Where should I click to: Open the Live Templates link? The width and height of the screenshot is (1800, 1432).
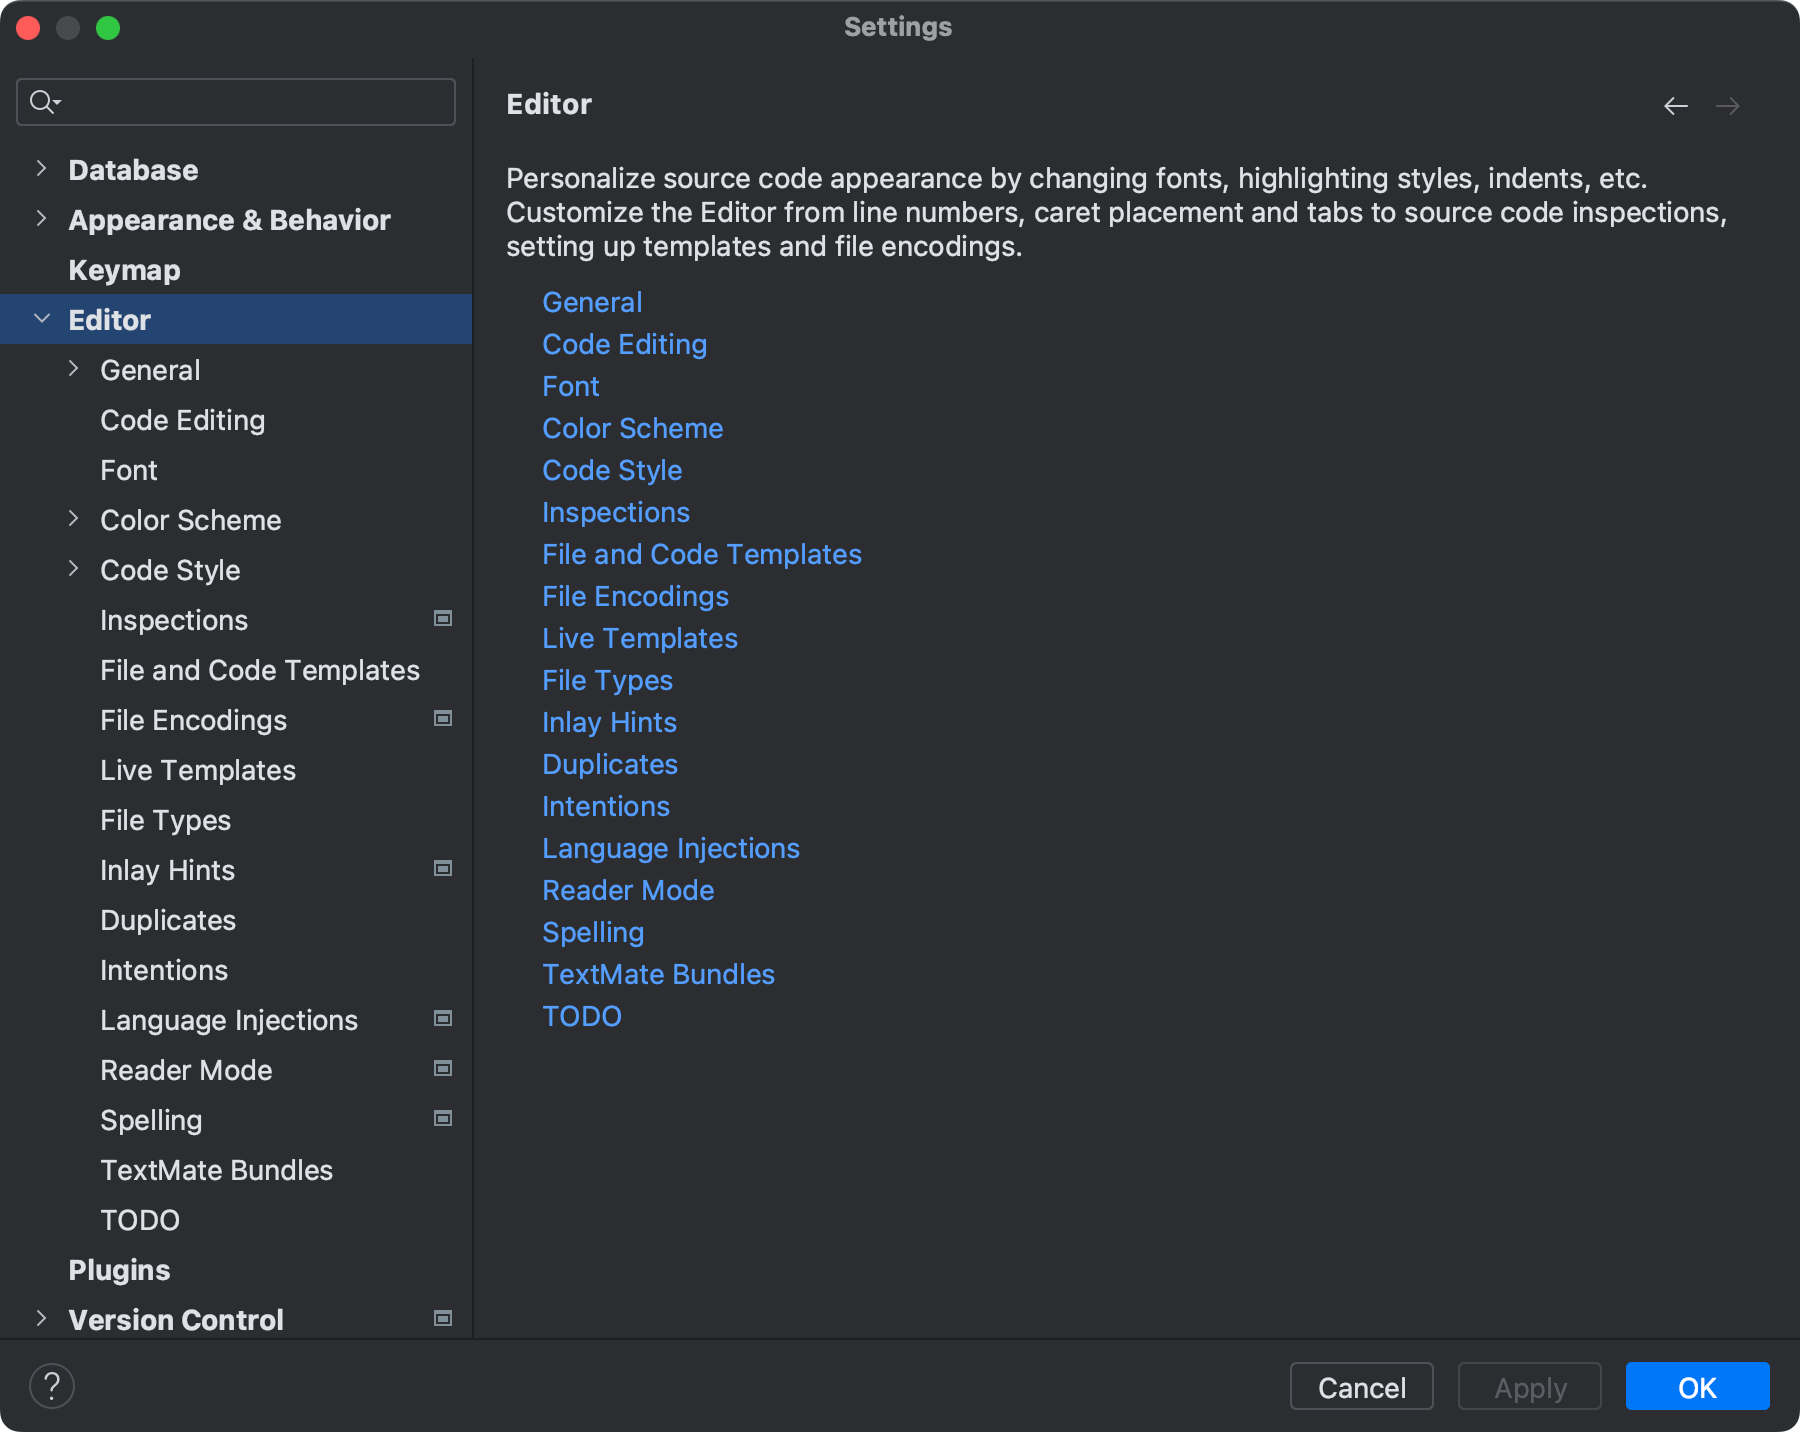point(640,638)
